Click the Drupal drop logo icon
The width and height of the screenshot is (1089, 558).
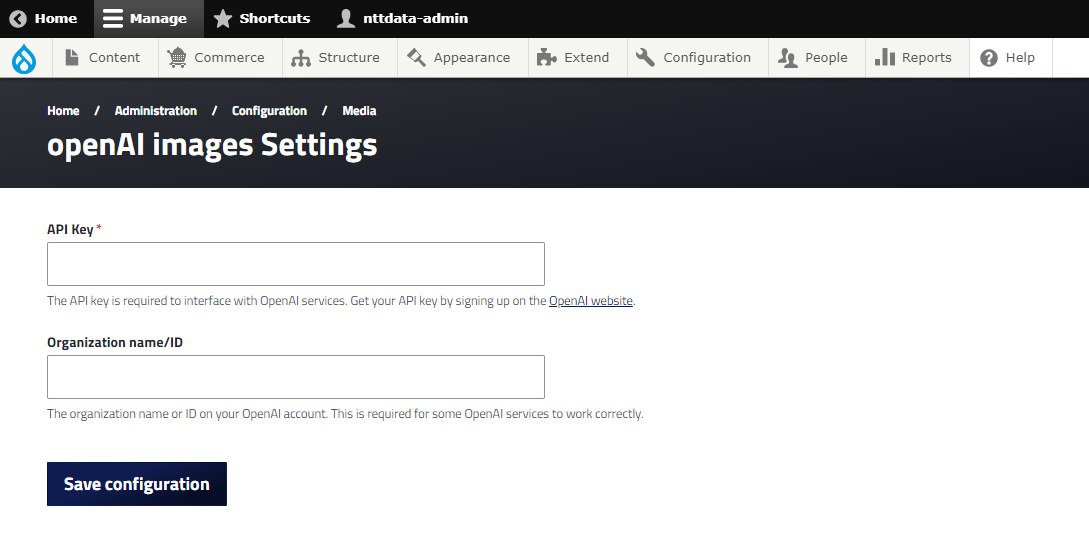click(x=24, y=58)
